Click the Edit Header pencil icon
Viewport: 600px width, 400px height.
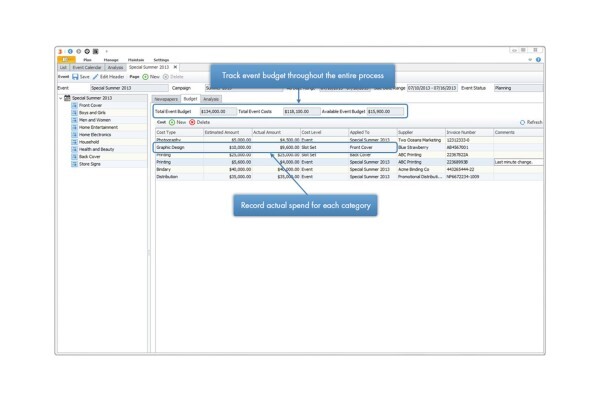click(95, 77)
